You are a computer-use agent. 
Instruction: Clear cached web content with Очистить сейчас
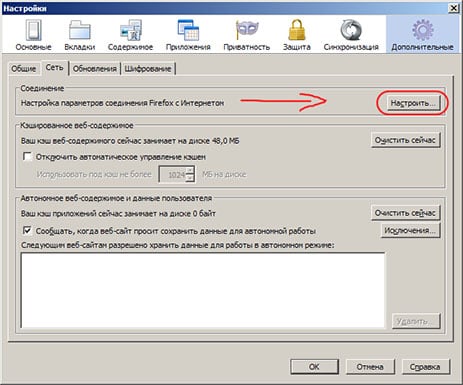click(x=405, y=140)
